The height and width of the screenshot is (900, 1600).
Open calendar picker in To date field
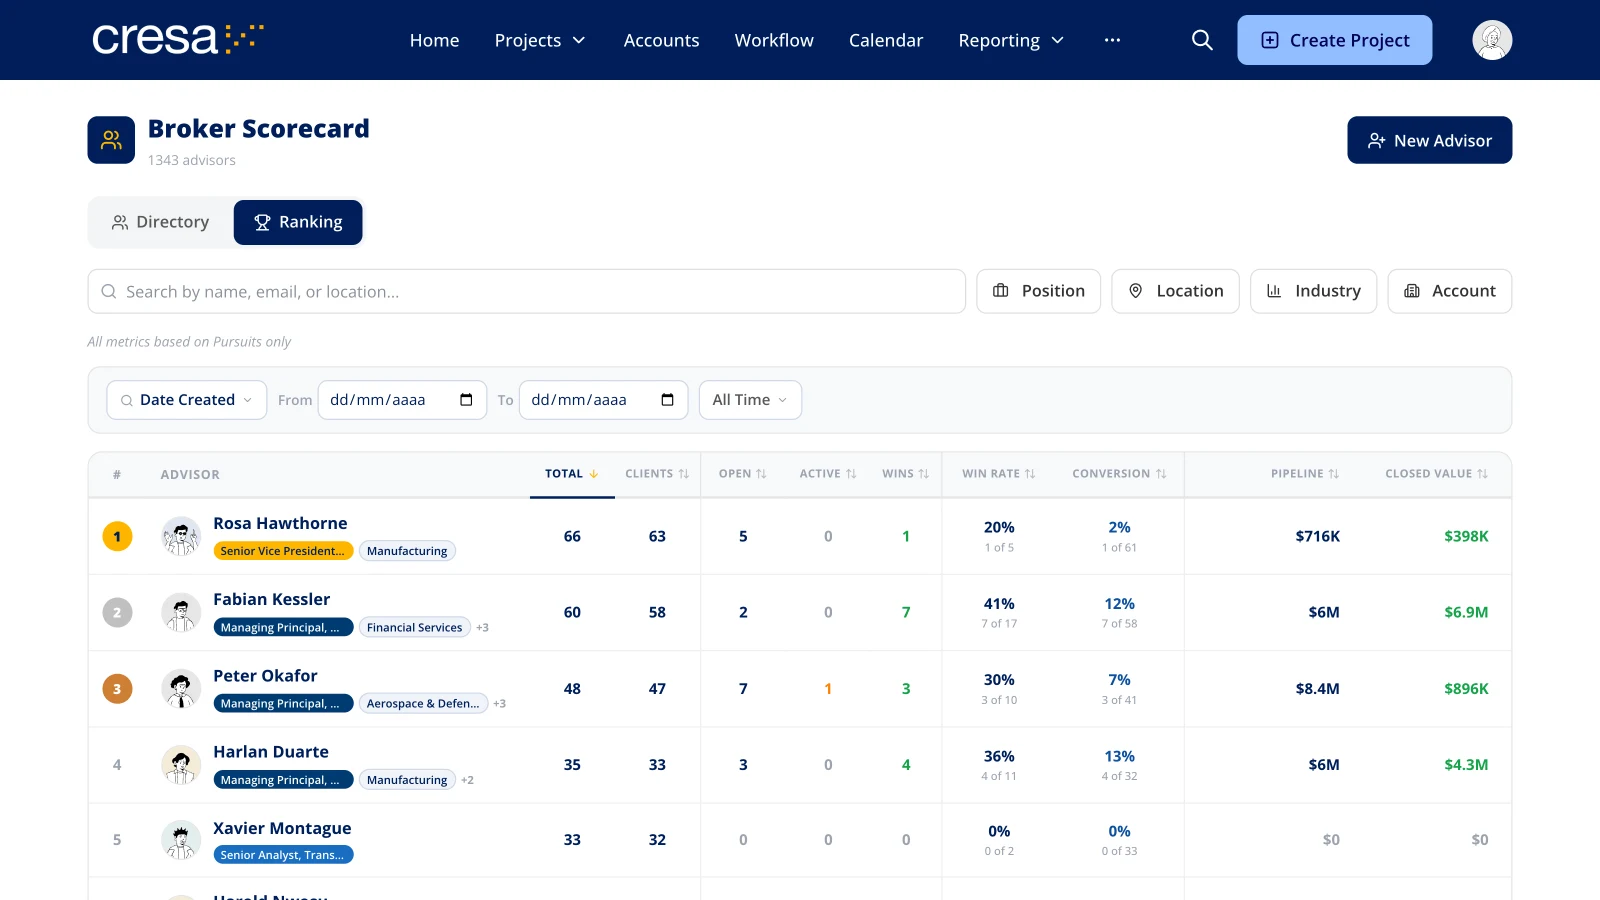point(667,400)
